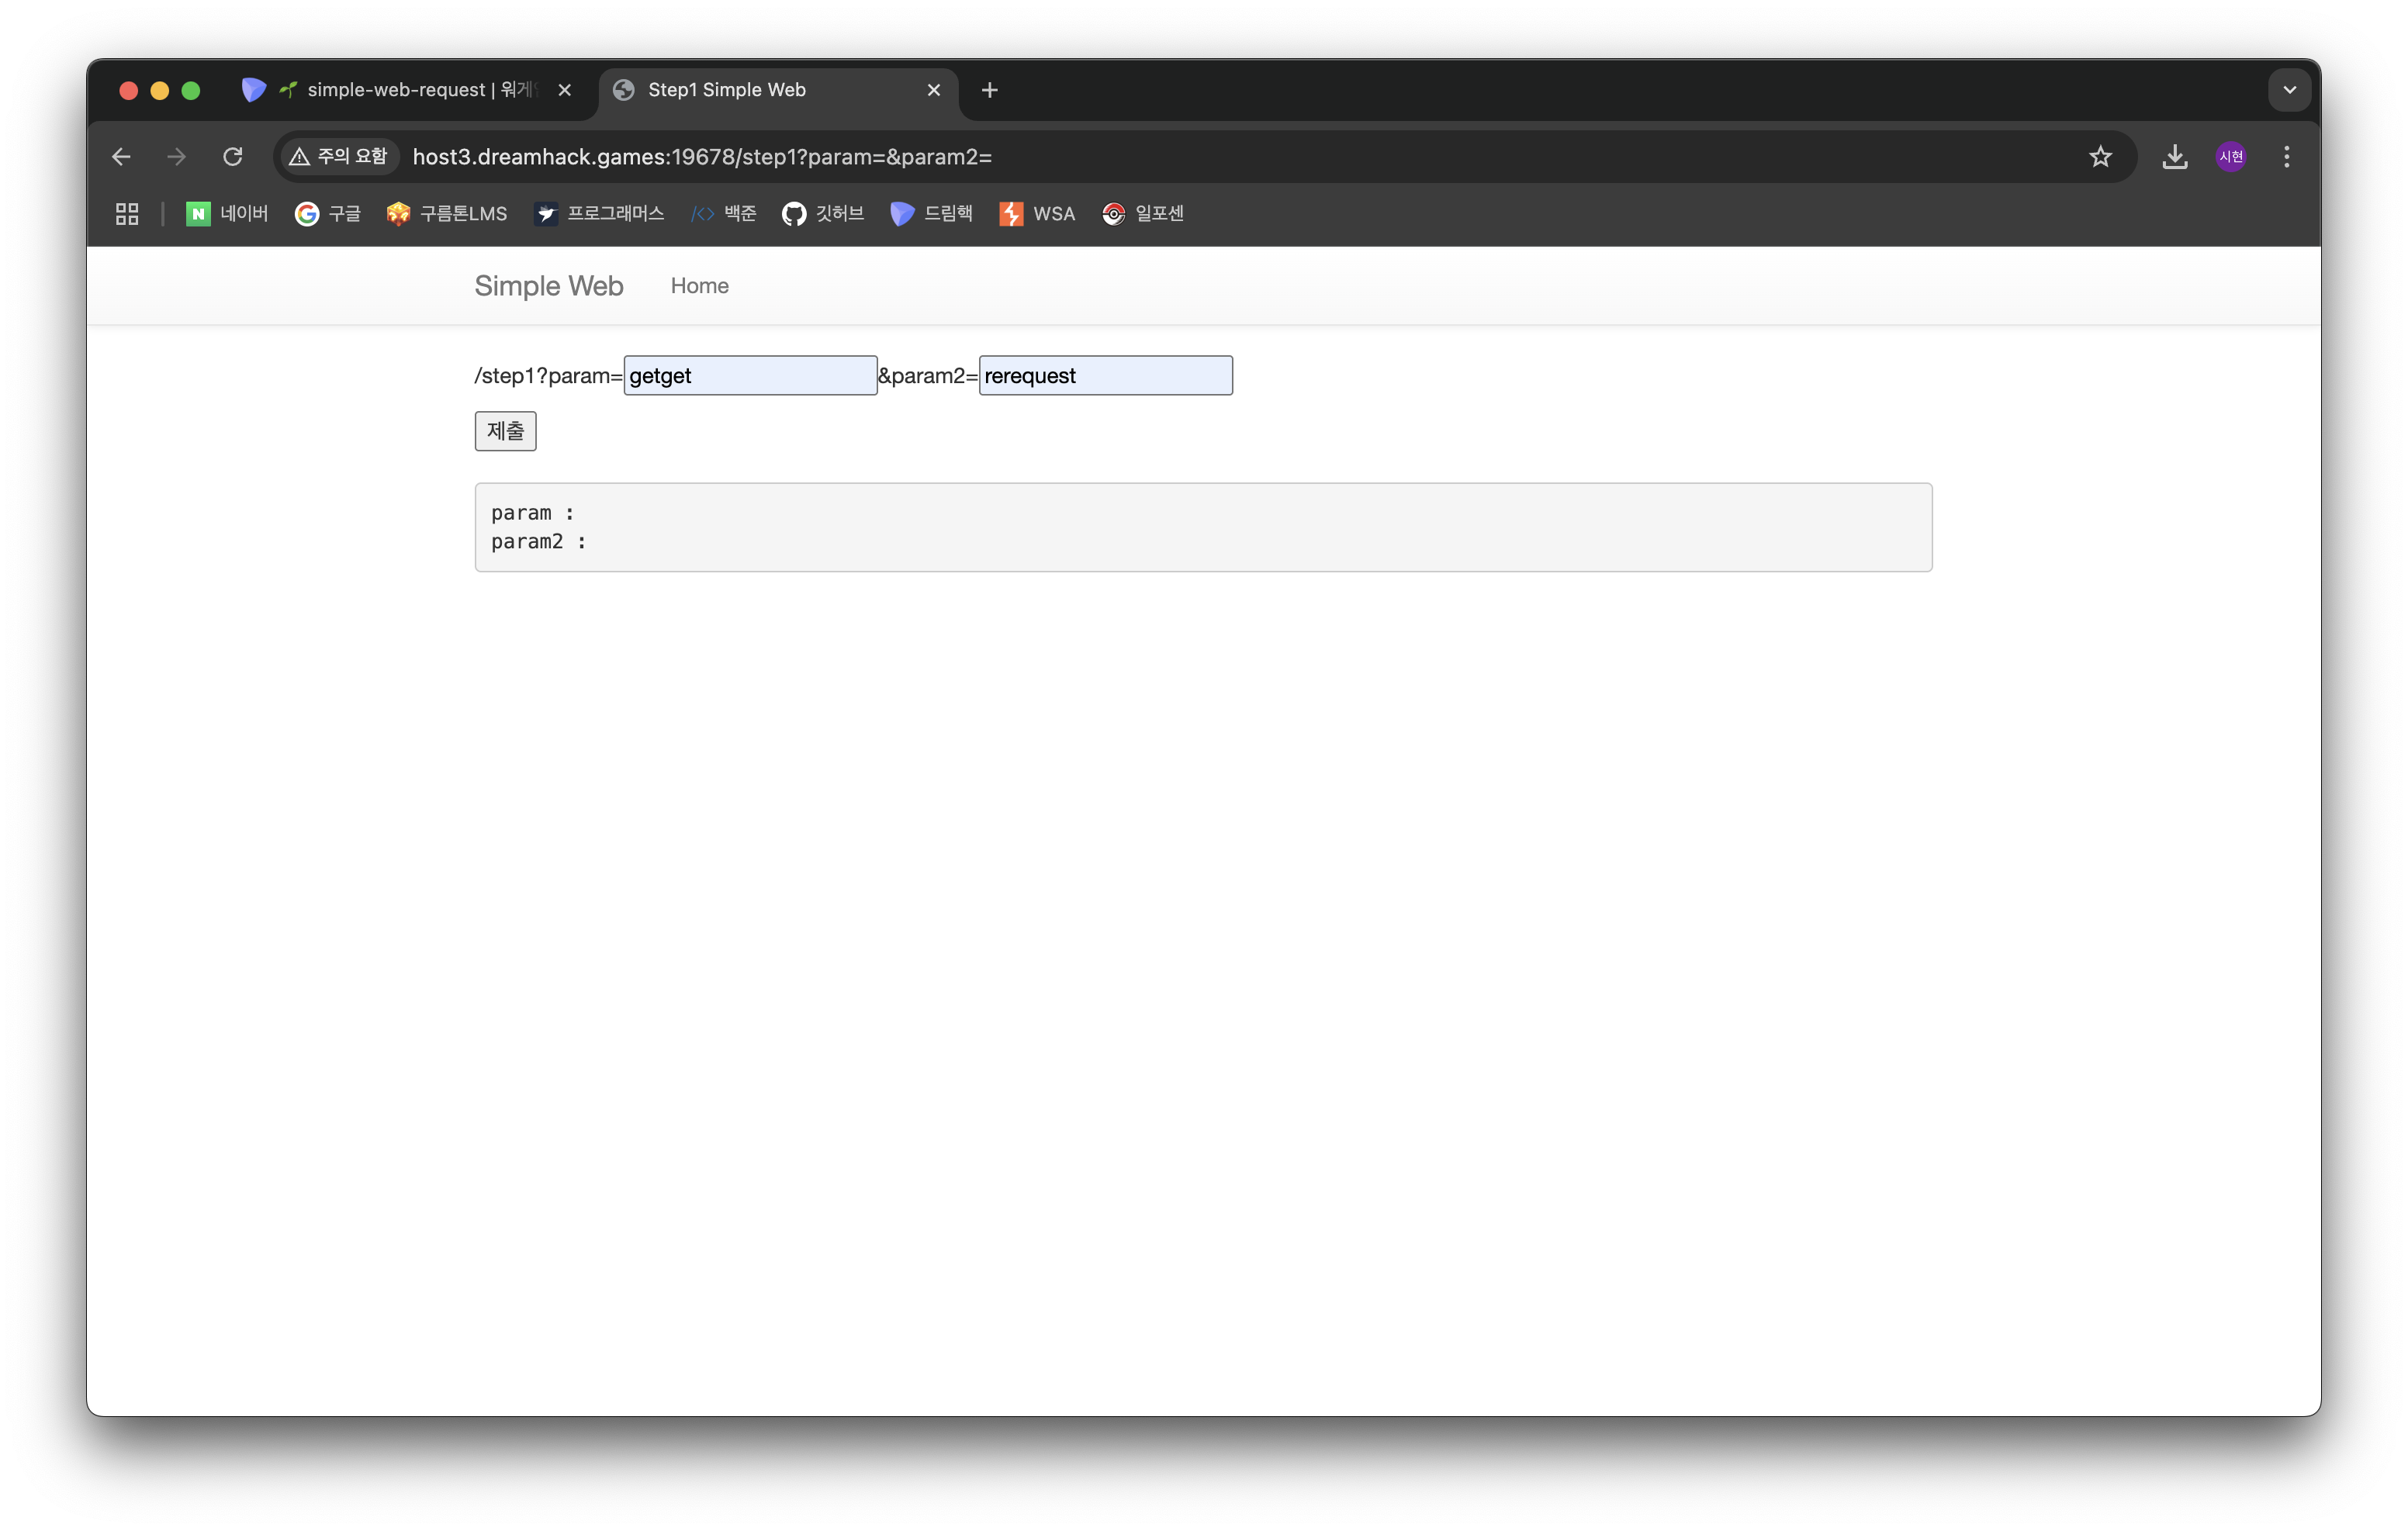The height and width of the screenshot is (1531, 2408).
Task: Open a new tab with the plus button
Action: (989, 90)
